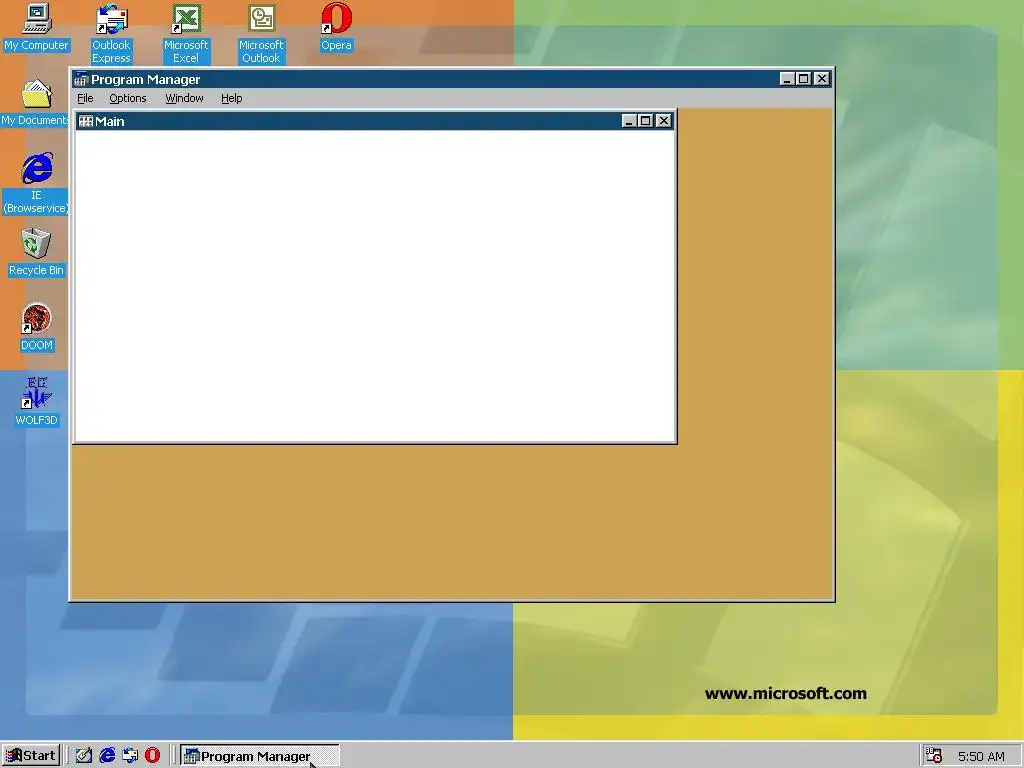Open the Options menu in Program Manager
1024x768 pixels.
point(128,98)
